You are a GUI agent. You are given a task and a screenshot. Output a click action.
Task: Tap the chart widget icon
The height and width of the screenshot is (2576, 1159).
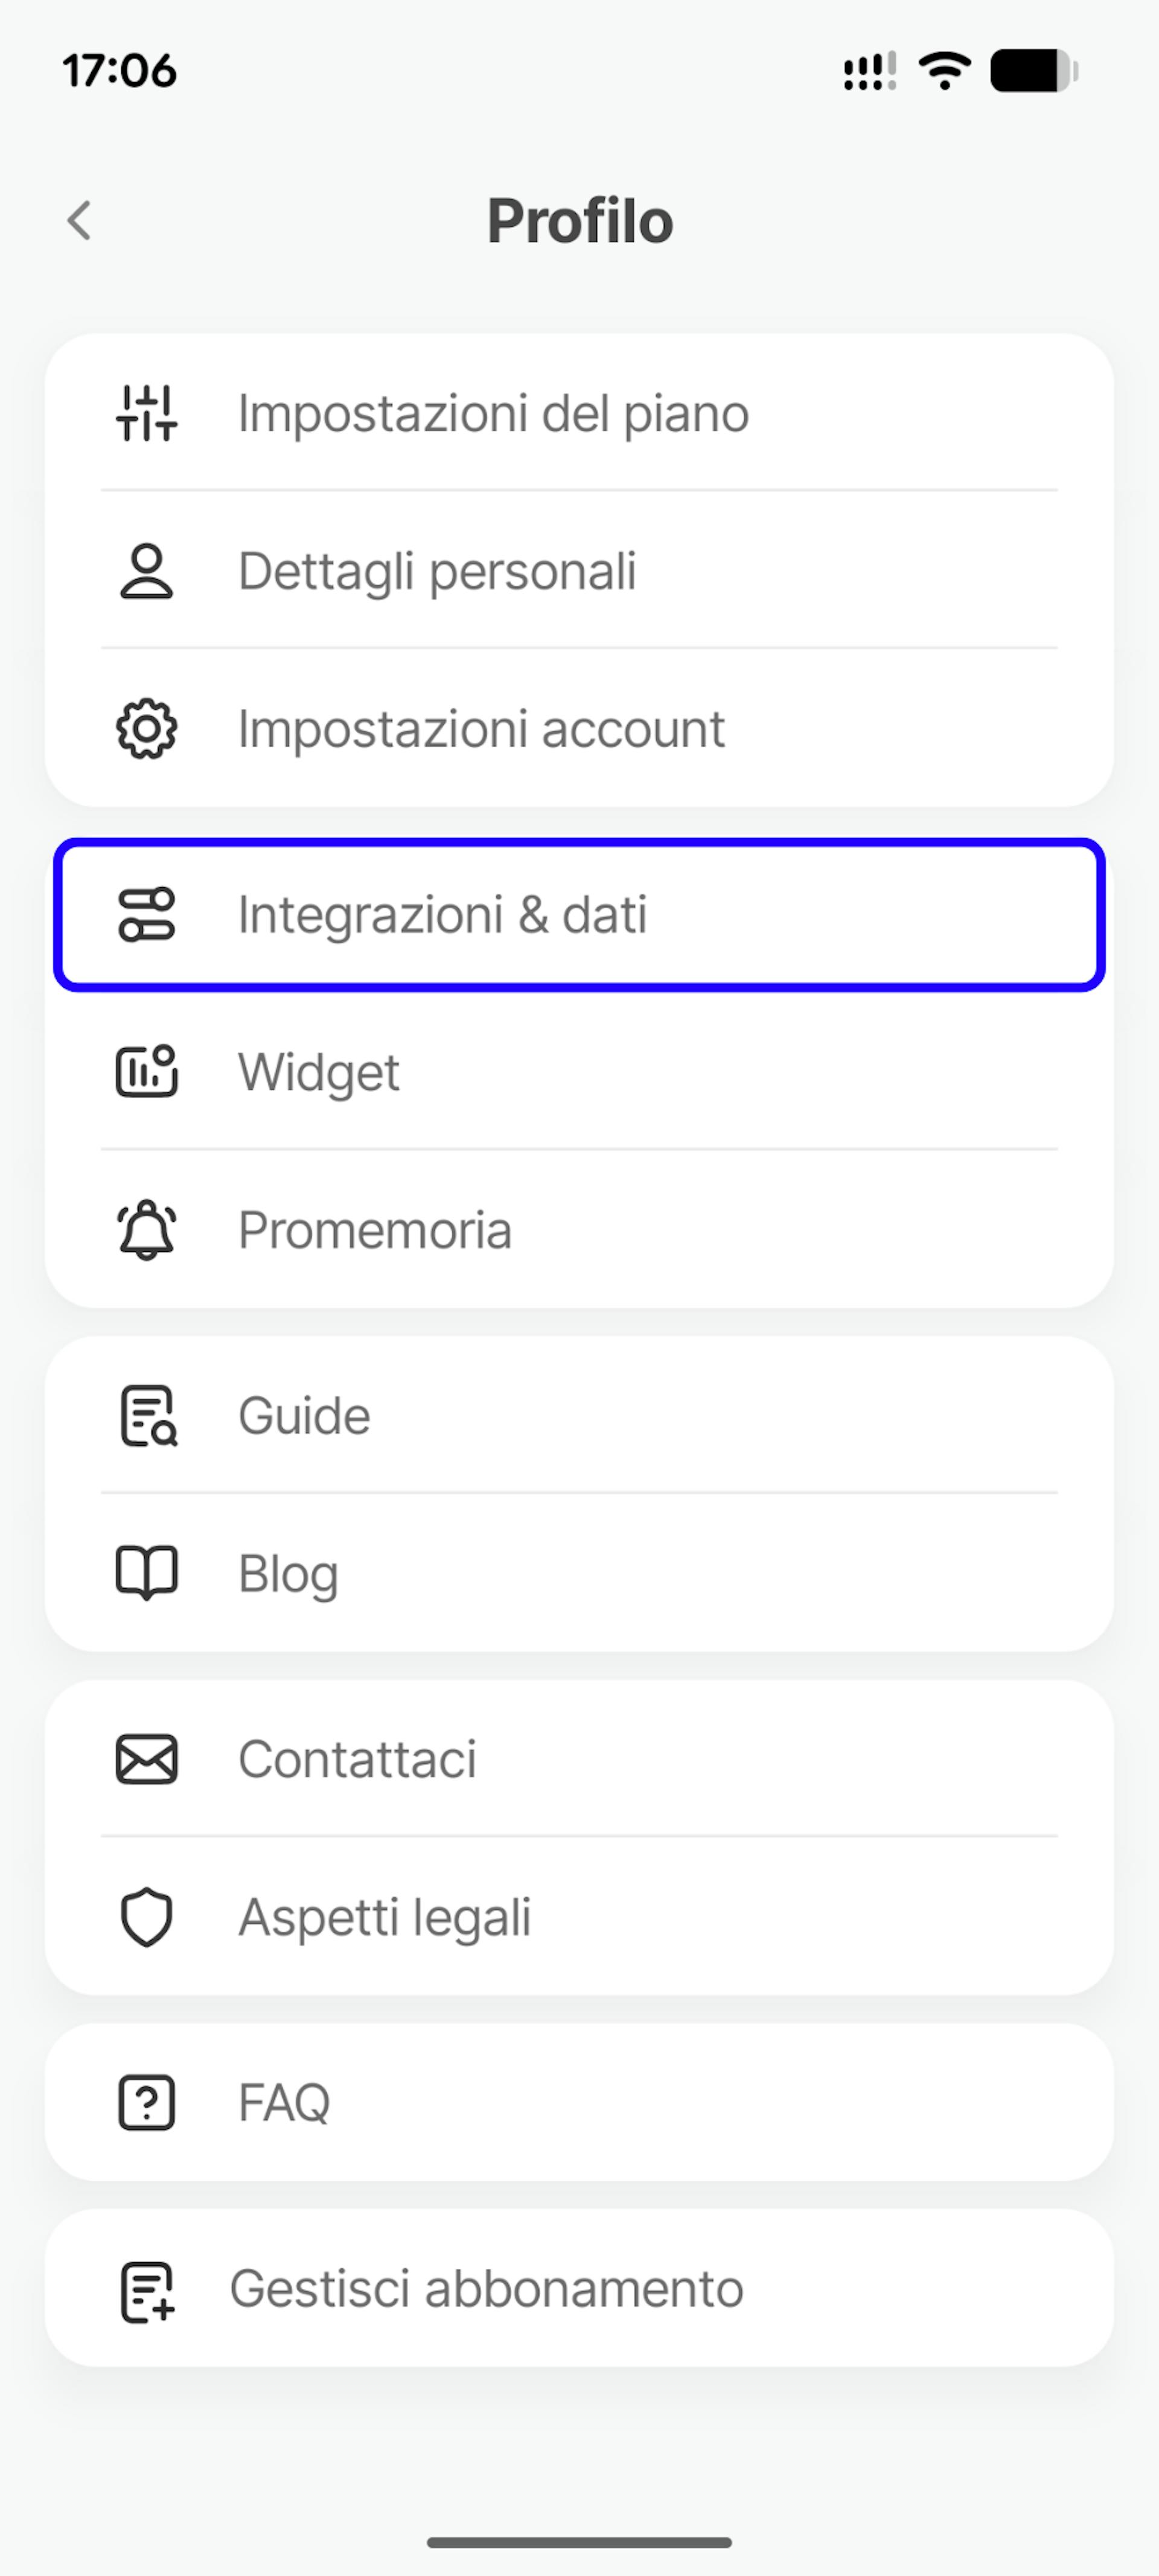(147, 1072)
